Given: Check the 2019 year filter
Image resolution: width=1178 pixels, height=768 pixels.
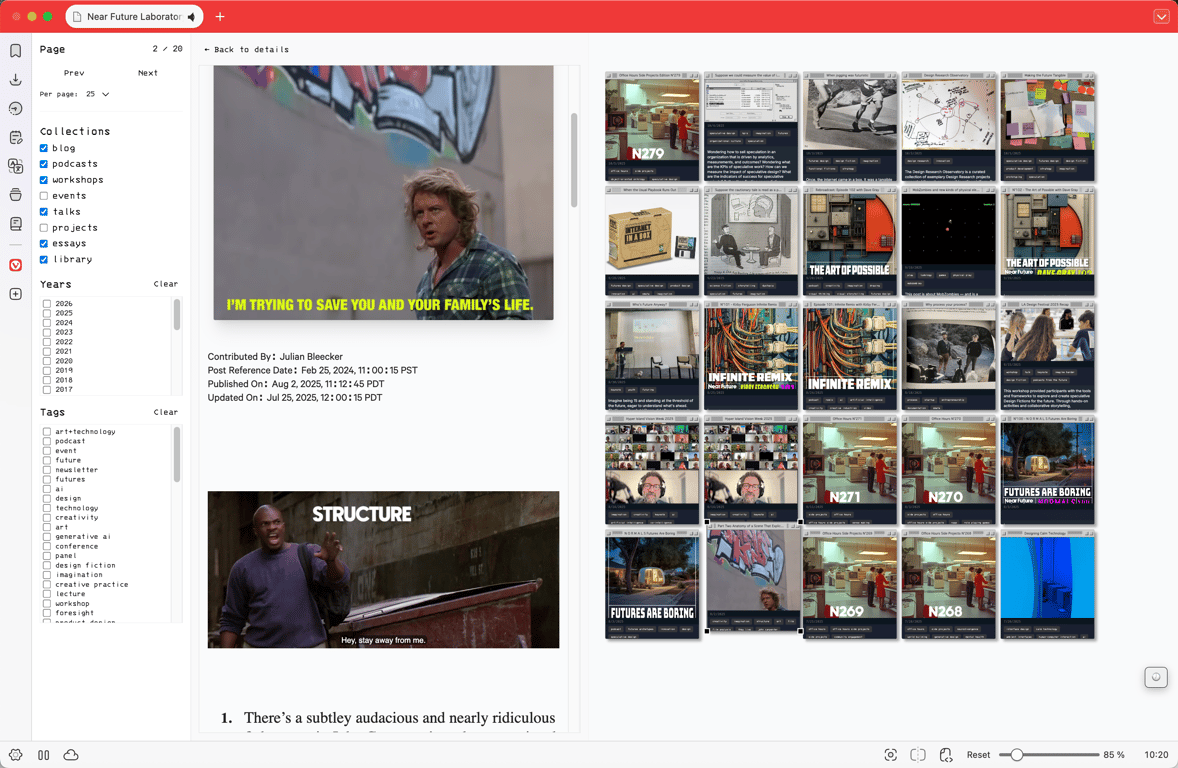Looking at the screenshot, I should (47, 370).
